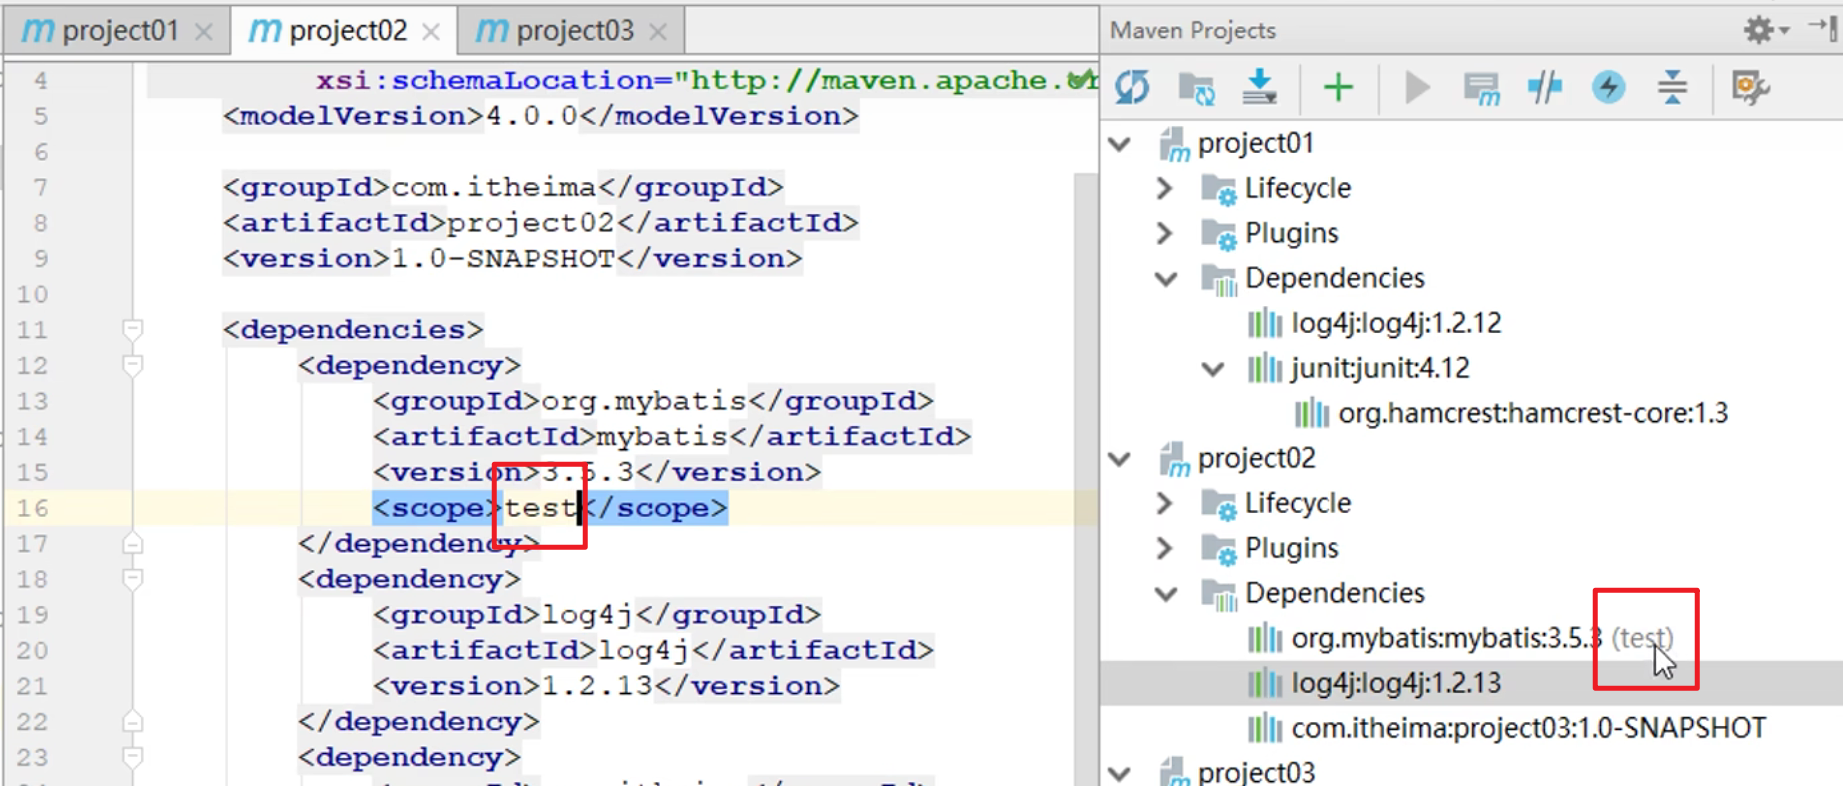Select the junit:junit:4.12 label
The image size is (1843, 786).
tap(1380, 368)
